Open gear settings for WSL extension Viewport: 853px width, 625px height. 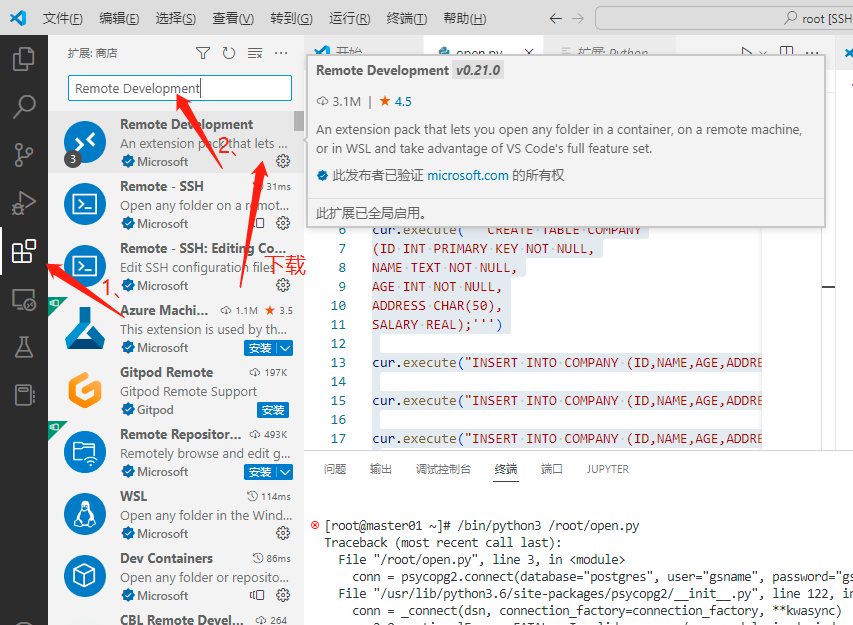coord(283,533)
